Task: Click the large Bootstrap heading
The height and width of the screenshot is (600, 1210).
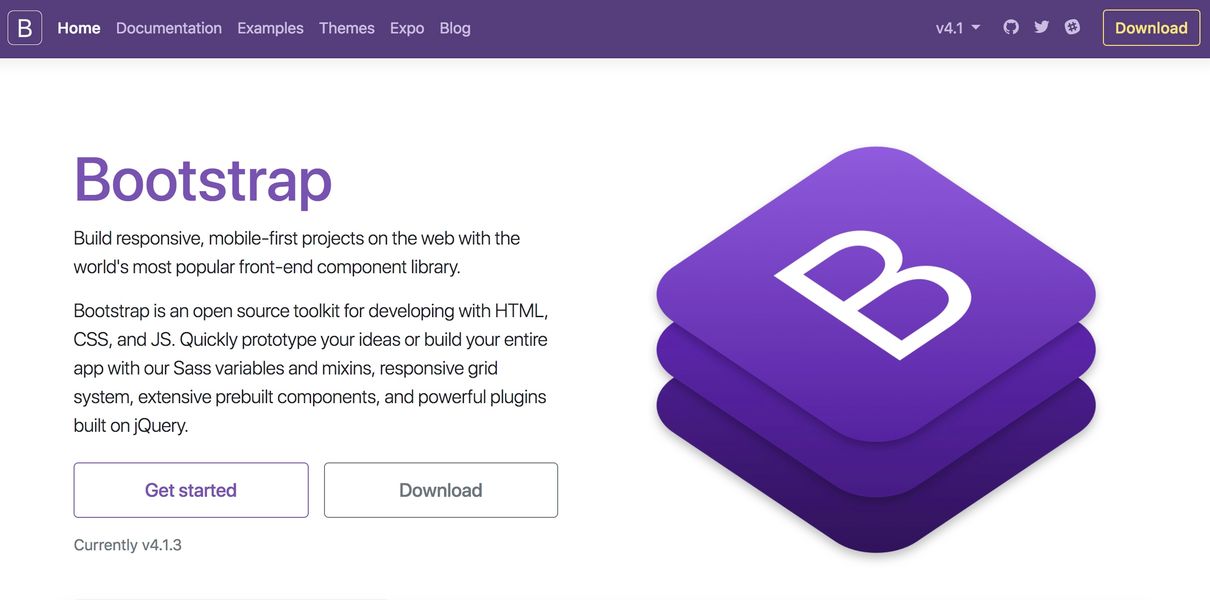Action: 203,180
